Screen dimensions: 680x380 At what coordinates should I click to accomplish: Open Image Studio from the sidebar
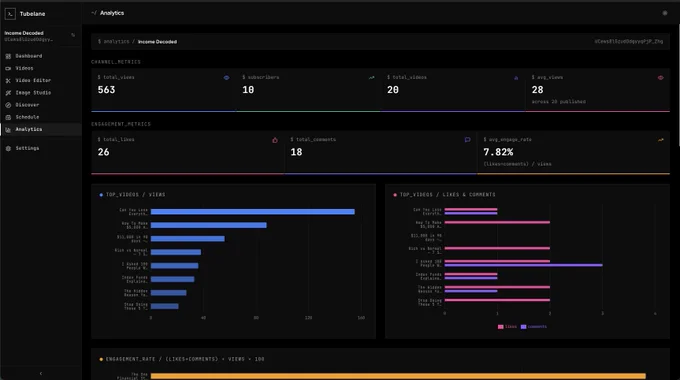pos(41,92)
